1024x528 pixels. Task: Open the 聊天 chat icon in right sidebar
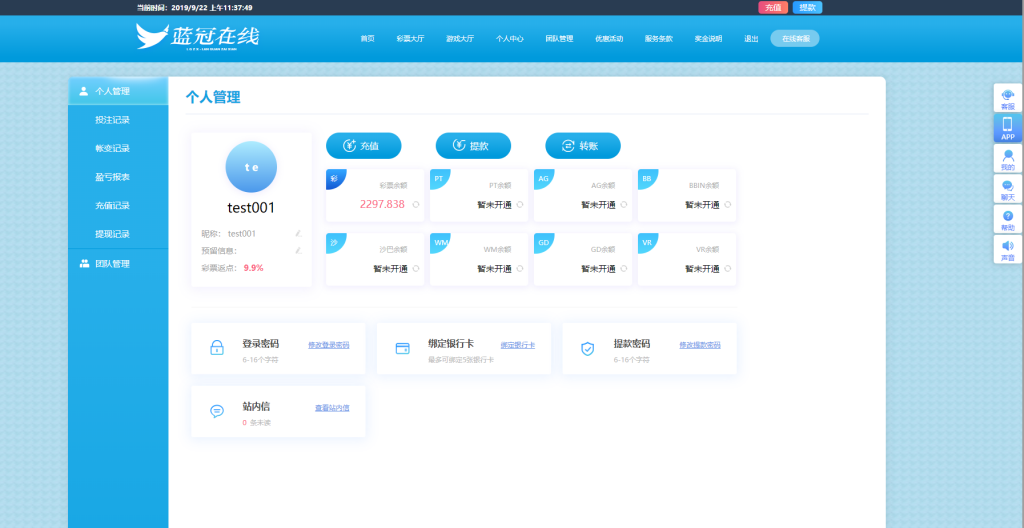pos(1007,189)
